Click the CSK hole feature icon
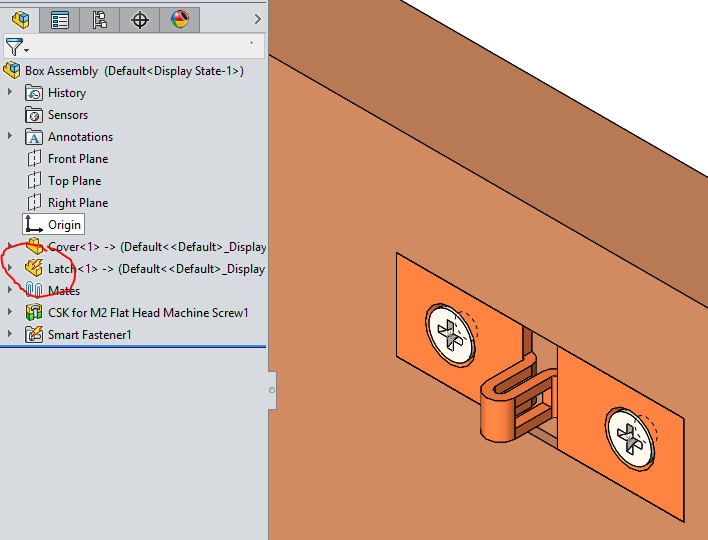Screen dimensions: 708x540 pyautogui.click(x=34, y=312)
